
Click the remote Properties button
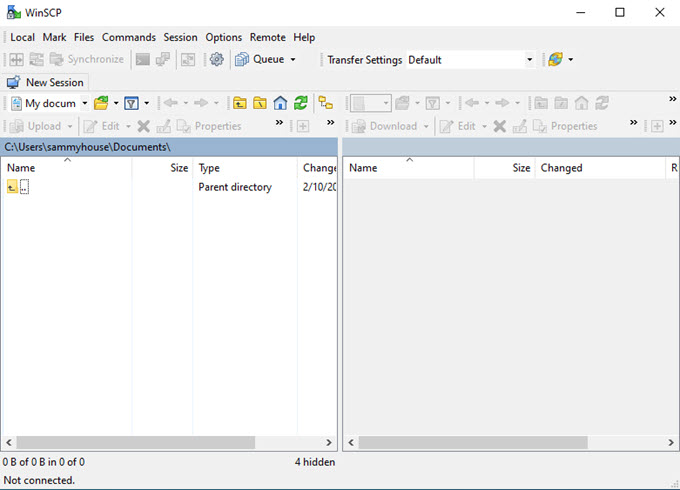(565, 126)
